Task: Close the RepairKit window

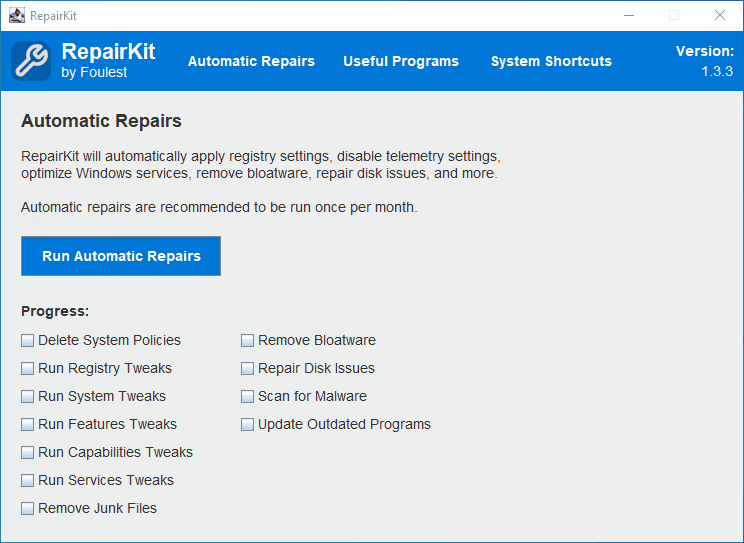Action: [720, 15]
